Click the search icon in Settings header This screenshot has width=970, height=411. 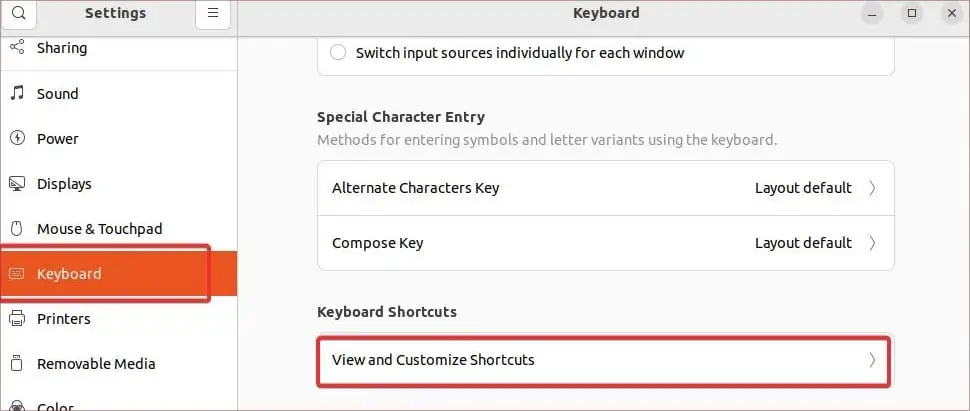click(x=18, y=14)
